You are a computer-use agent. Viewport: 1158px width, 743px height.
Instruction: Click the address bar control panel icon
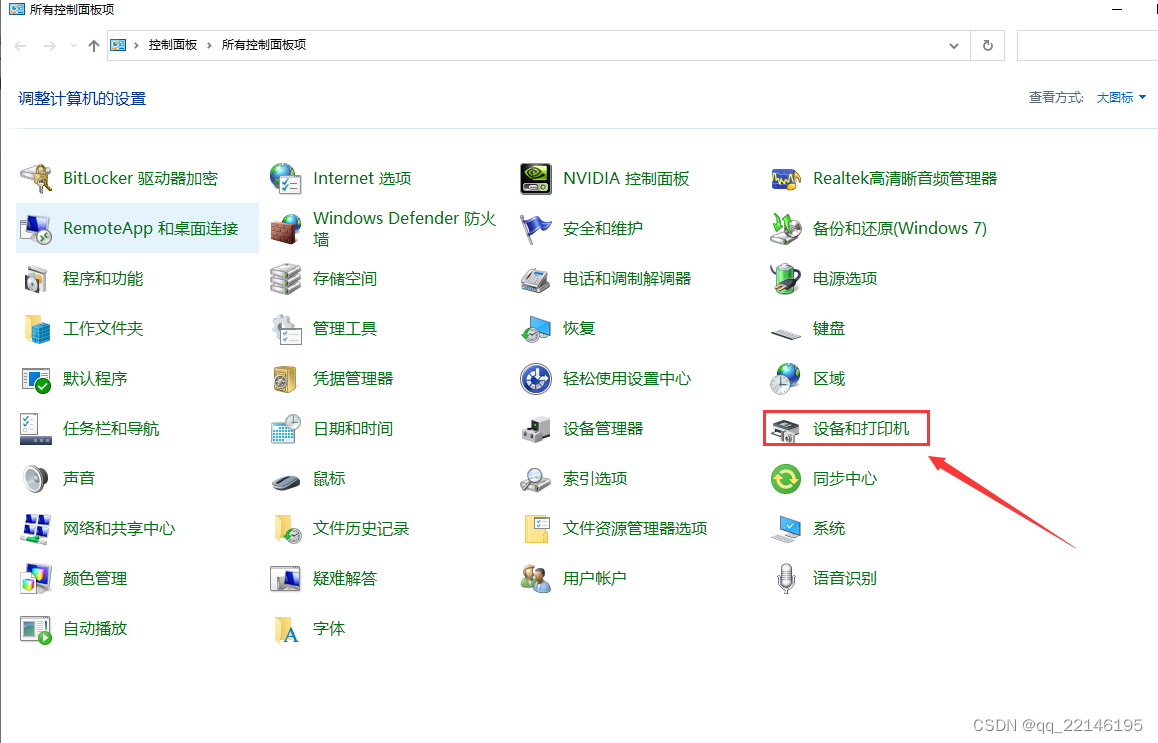(118, 45)
